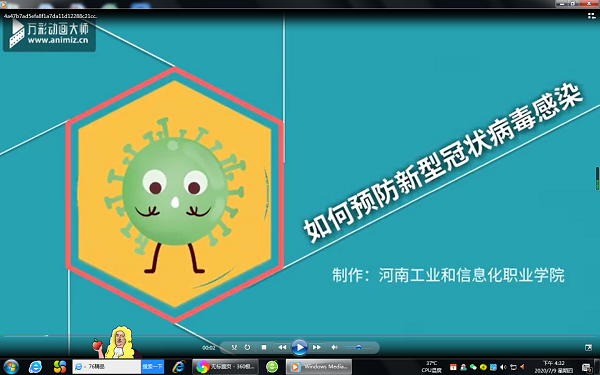Screen dimensions: 600x375
Task: Select Windows Media Player taskbar button
Action: (319, 367)
